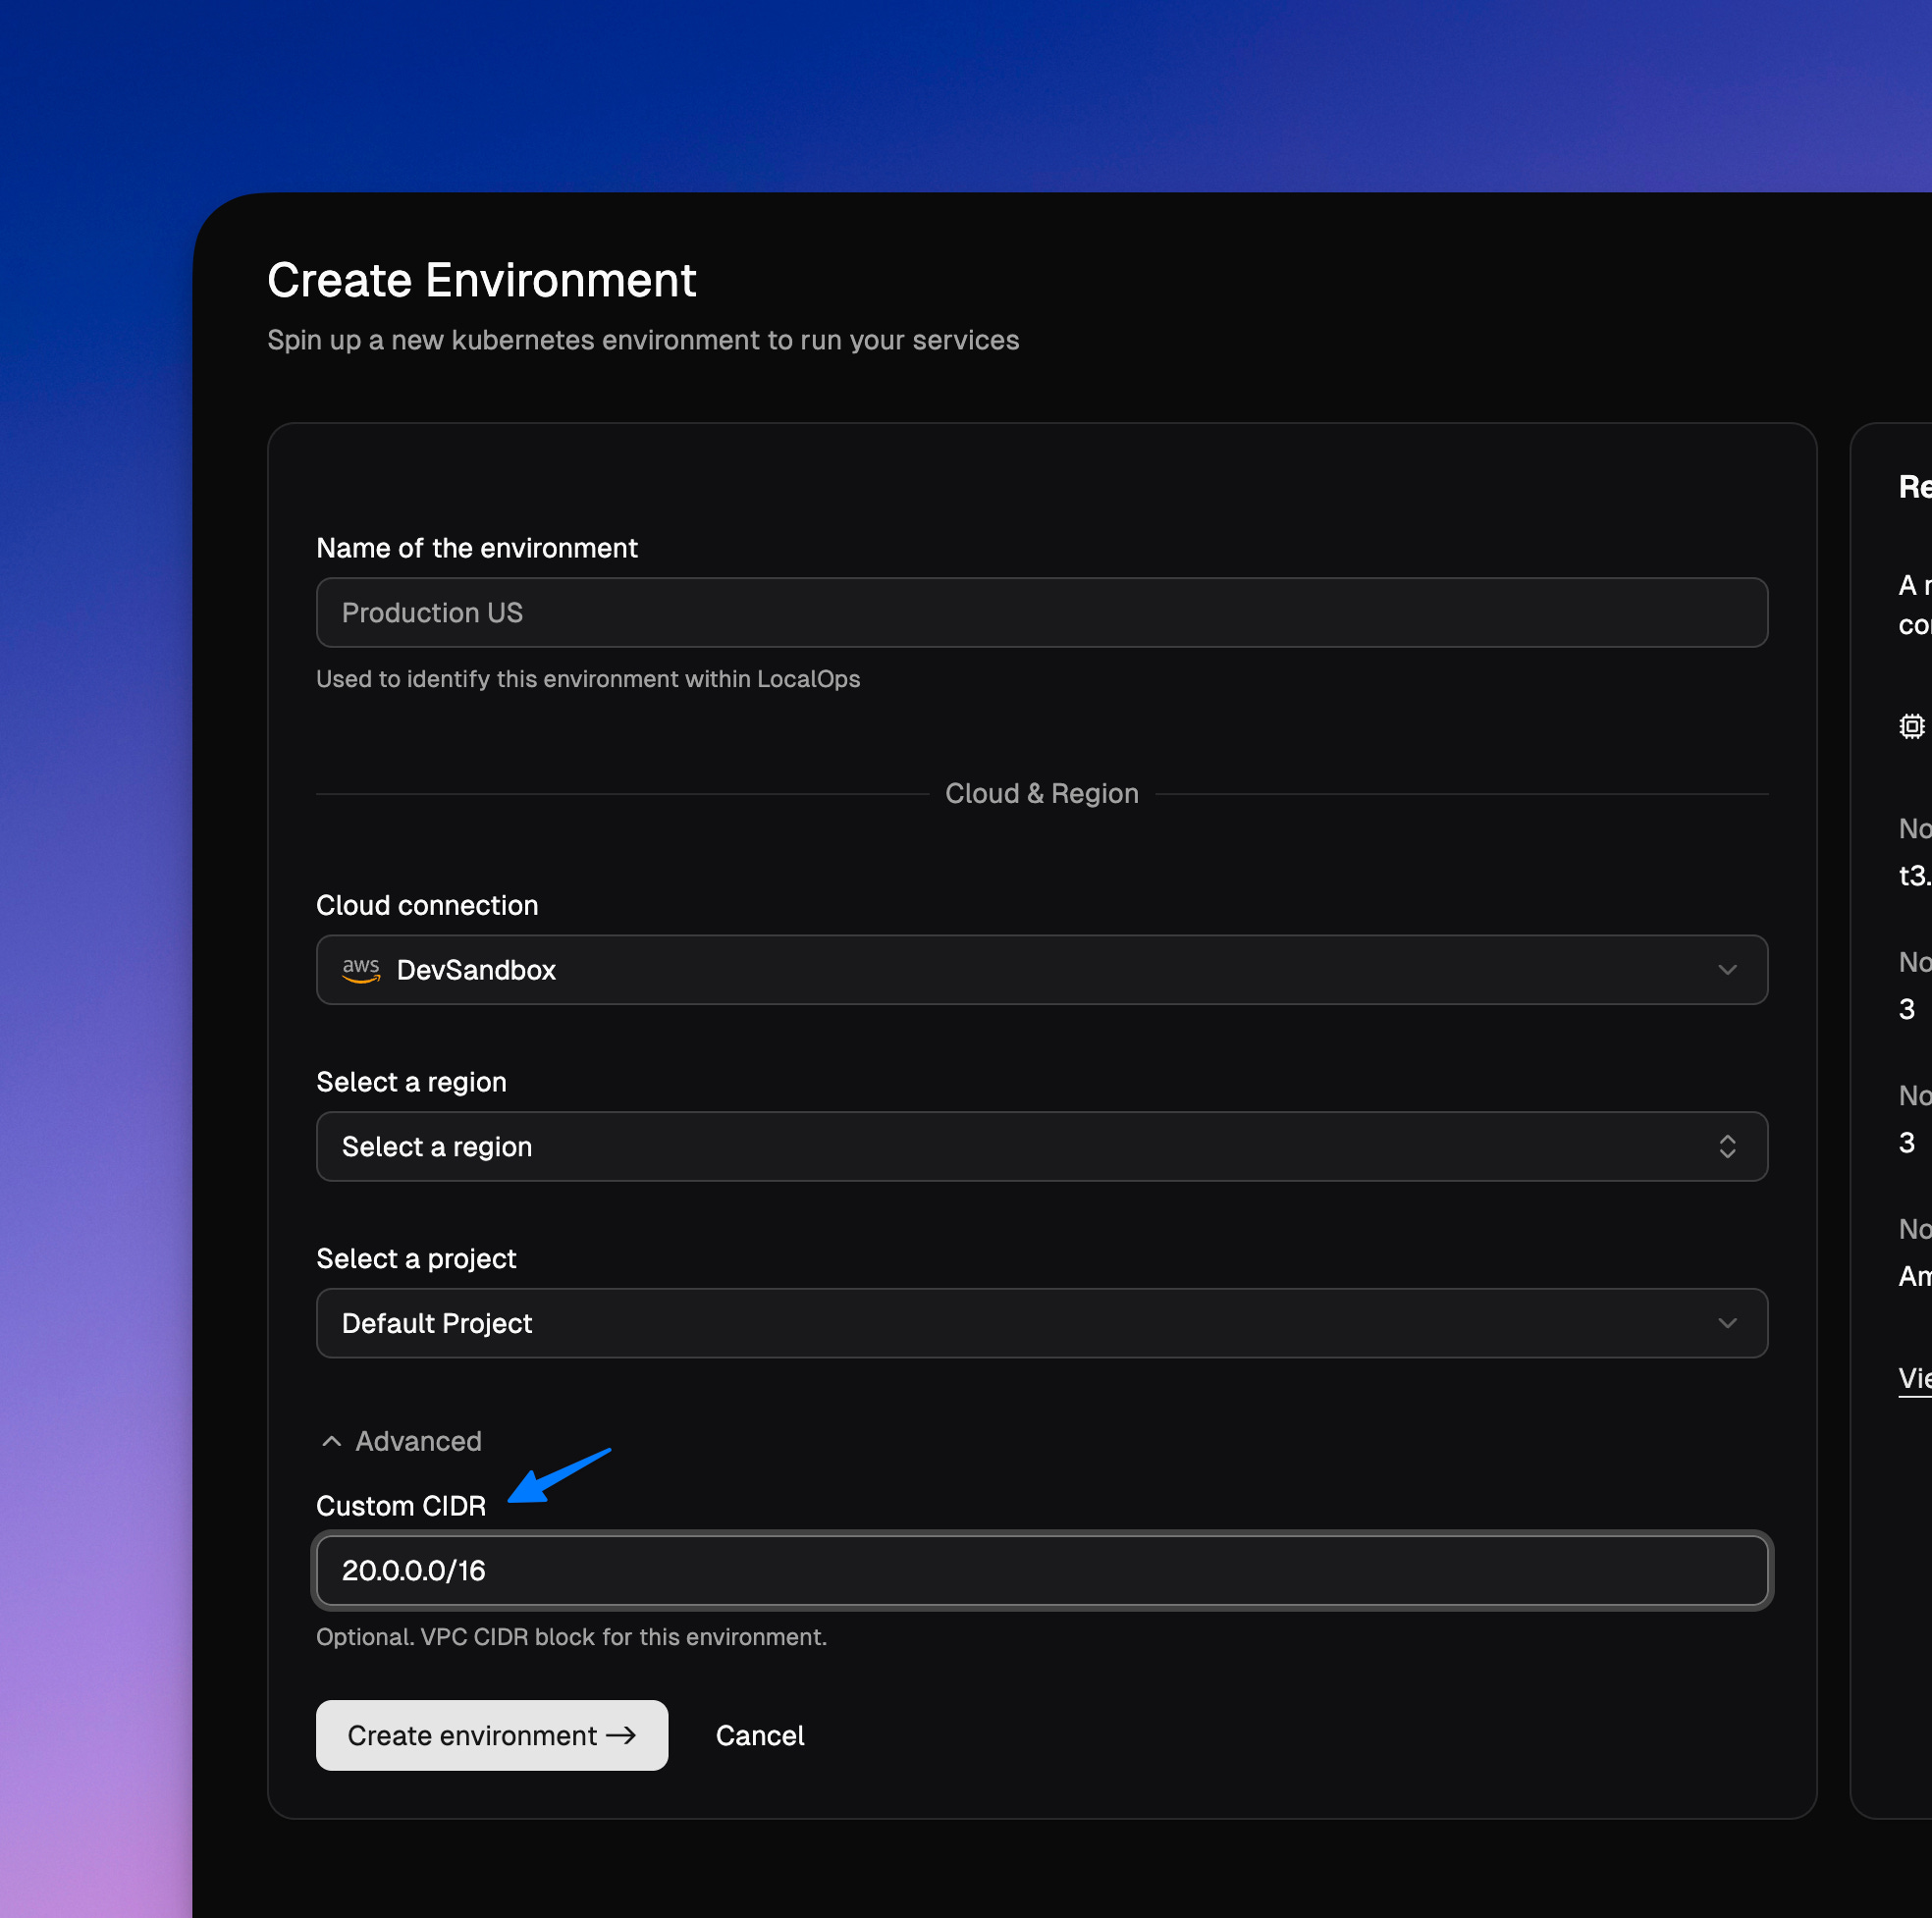1932x1918 pixels.
Task: Click Create environment button
Action: 491,1735
